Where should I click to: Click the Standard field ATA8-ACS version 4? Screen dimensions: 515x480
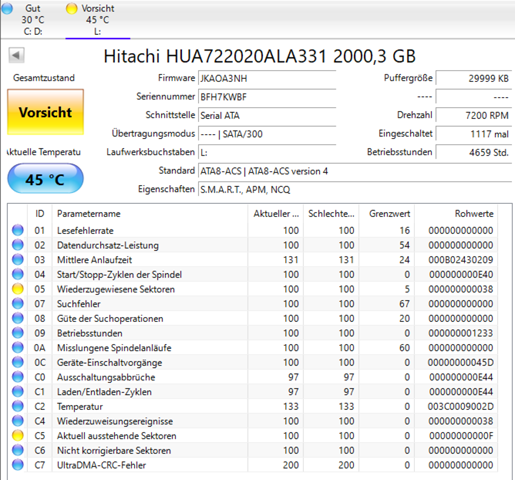[x=355, y=171]
